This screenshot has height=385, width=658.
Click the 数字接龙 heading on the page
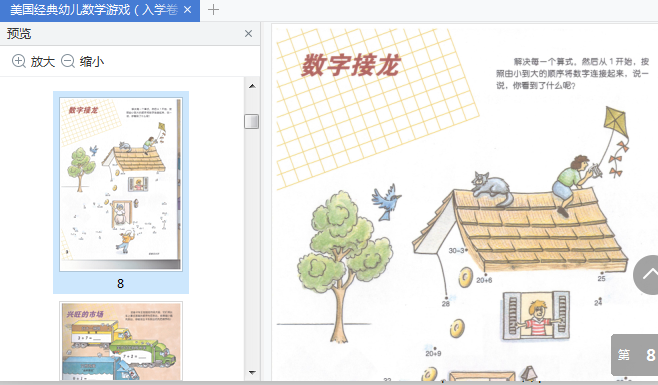point(351,65)
